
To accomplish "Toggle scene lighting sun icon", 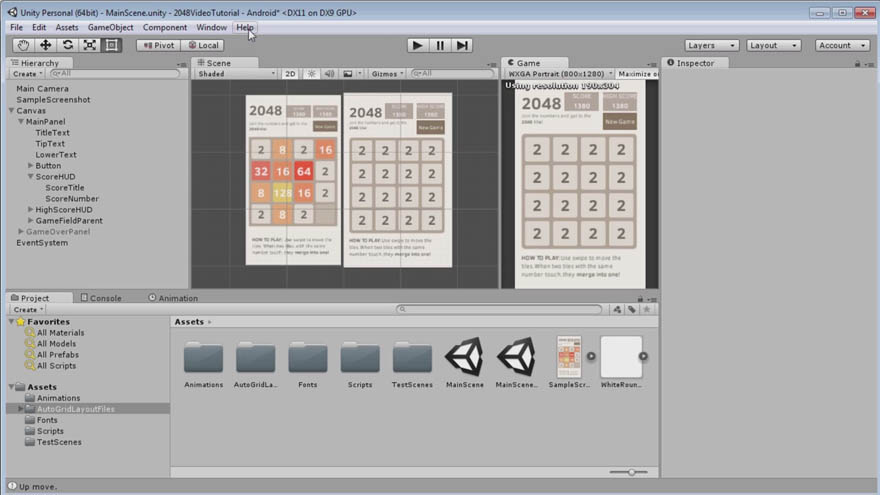I will tap(311, 74).
